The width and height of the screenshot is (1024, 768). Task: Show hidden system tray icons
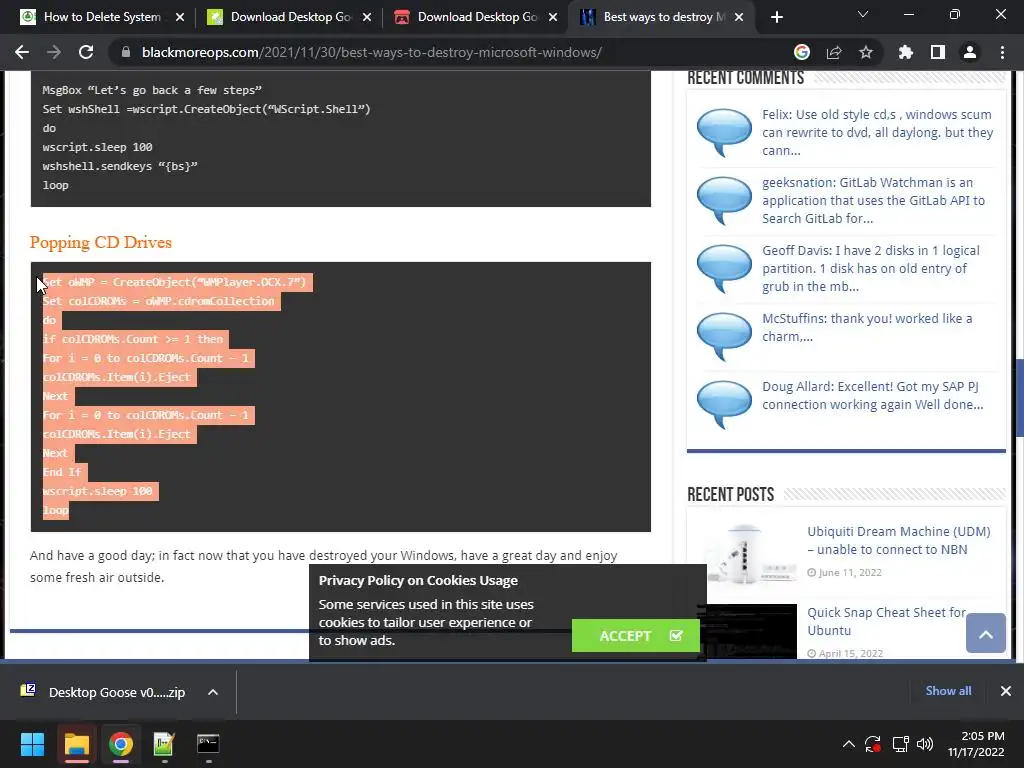click(848, 744)
